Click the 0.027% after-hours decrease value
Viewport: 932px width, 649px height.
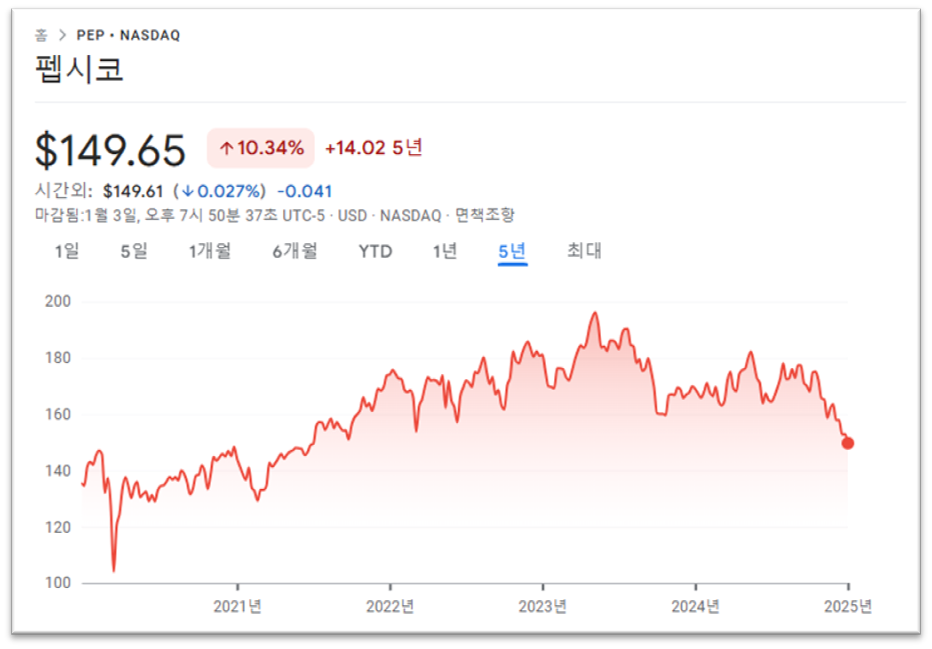click(229, 191)
